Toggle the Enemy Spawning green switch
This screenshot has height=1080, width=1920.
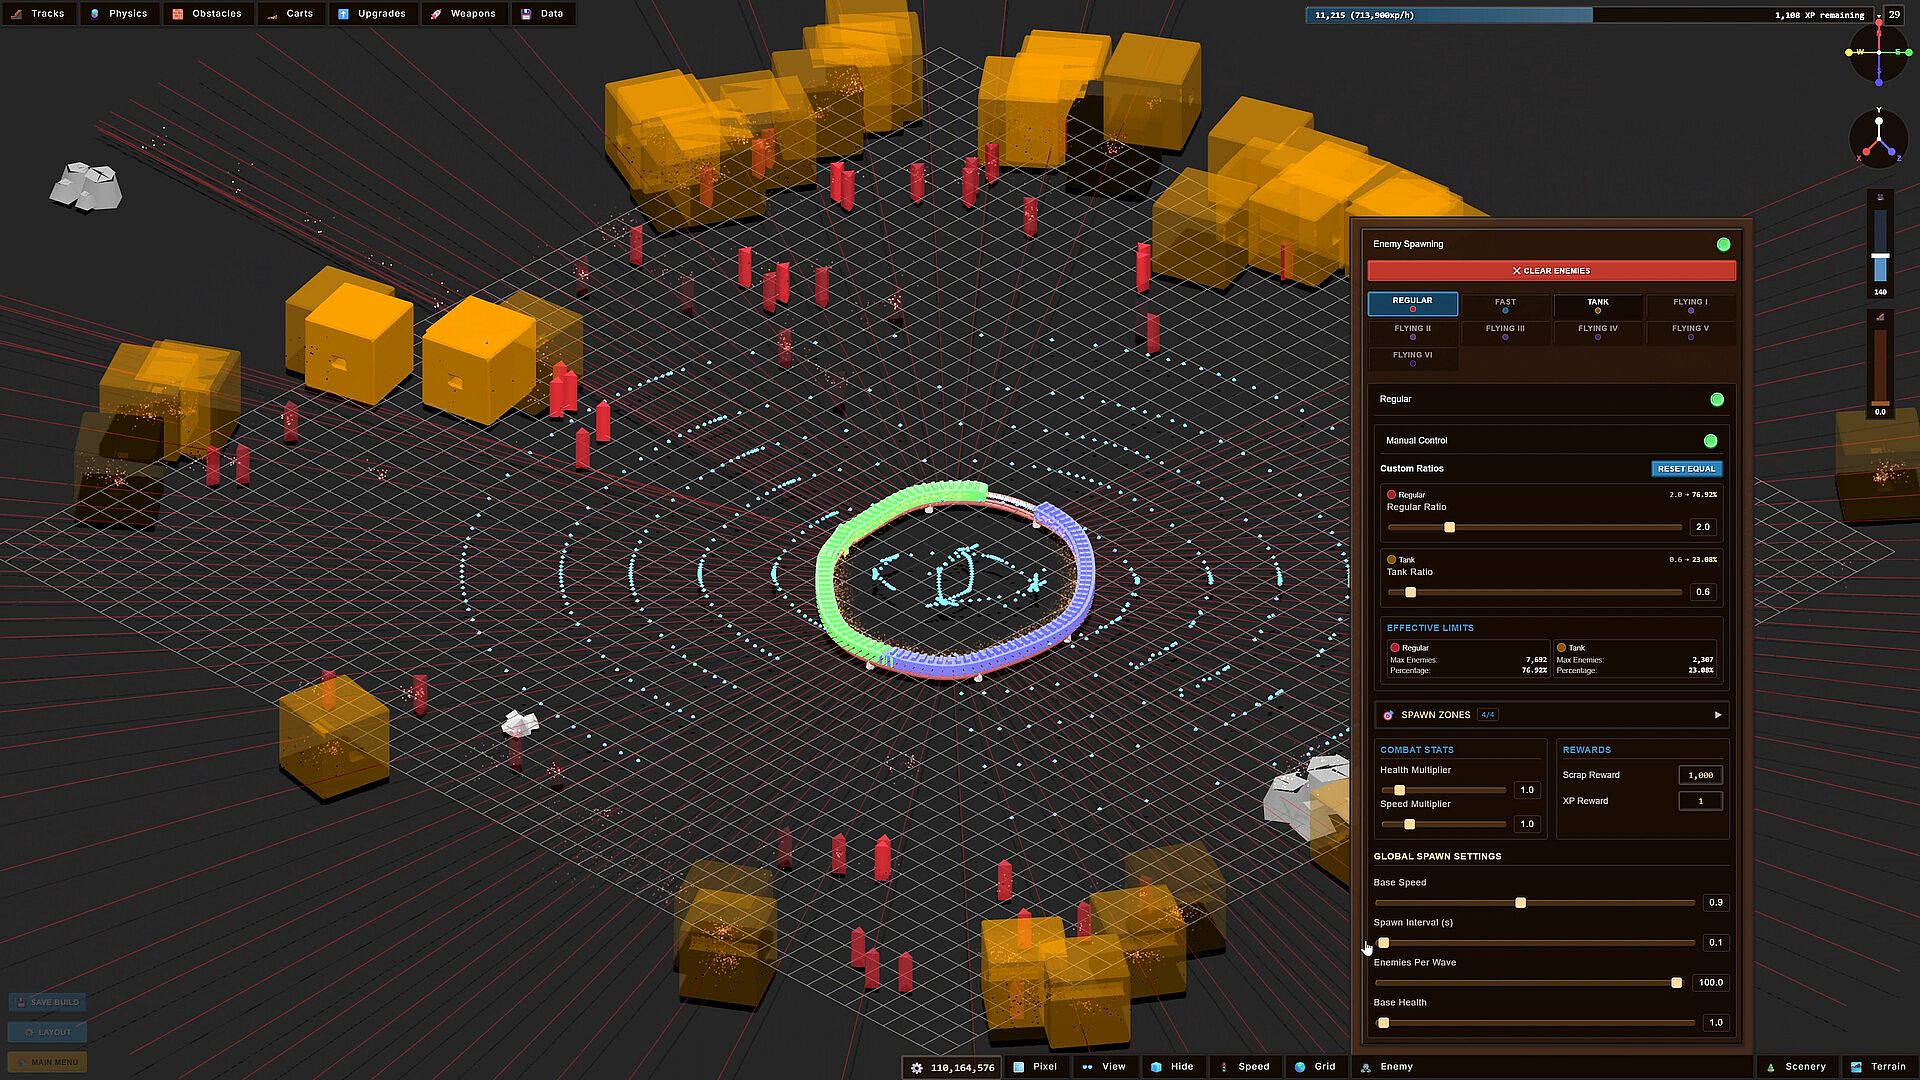click(1723, 244)
